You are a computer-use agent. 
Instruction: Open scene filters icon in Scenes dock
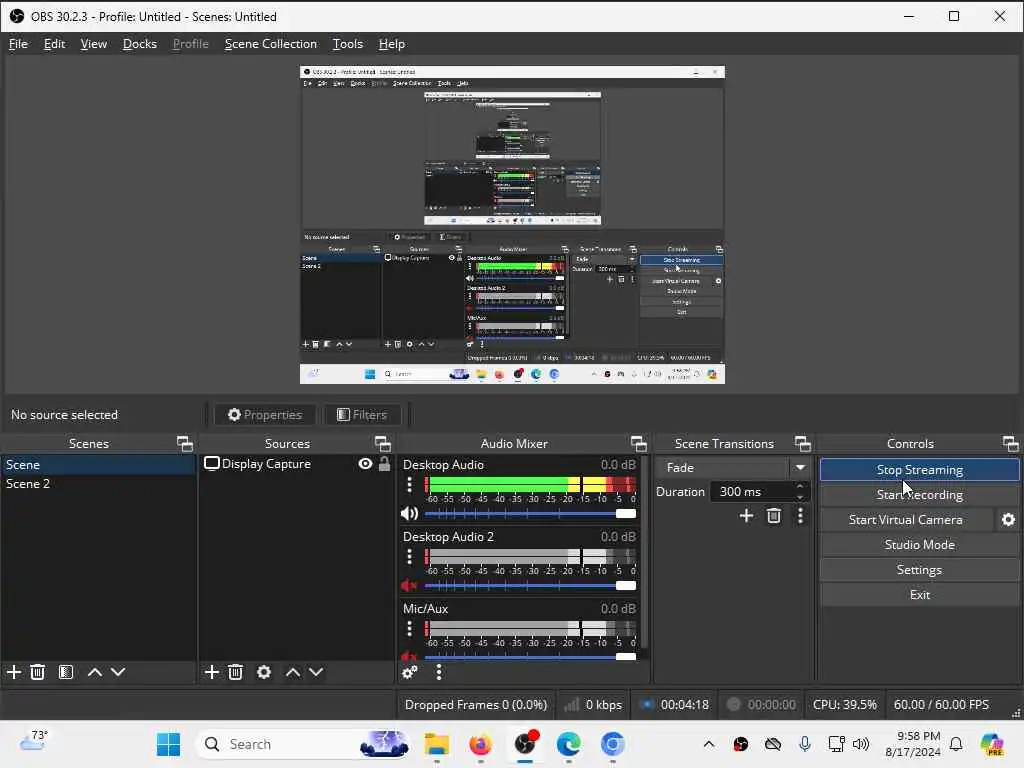(66, 672)
